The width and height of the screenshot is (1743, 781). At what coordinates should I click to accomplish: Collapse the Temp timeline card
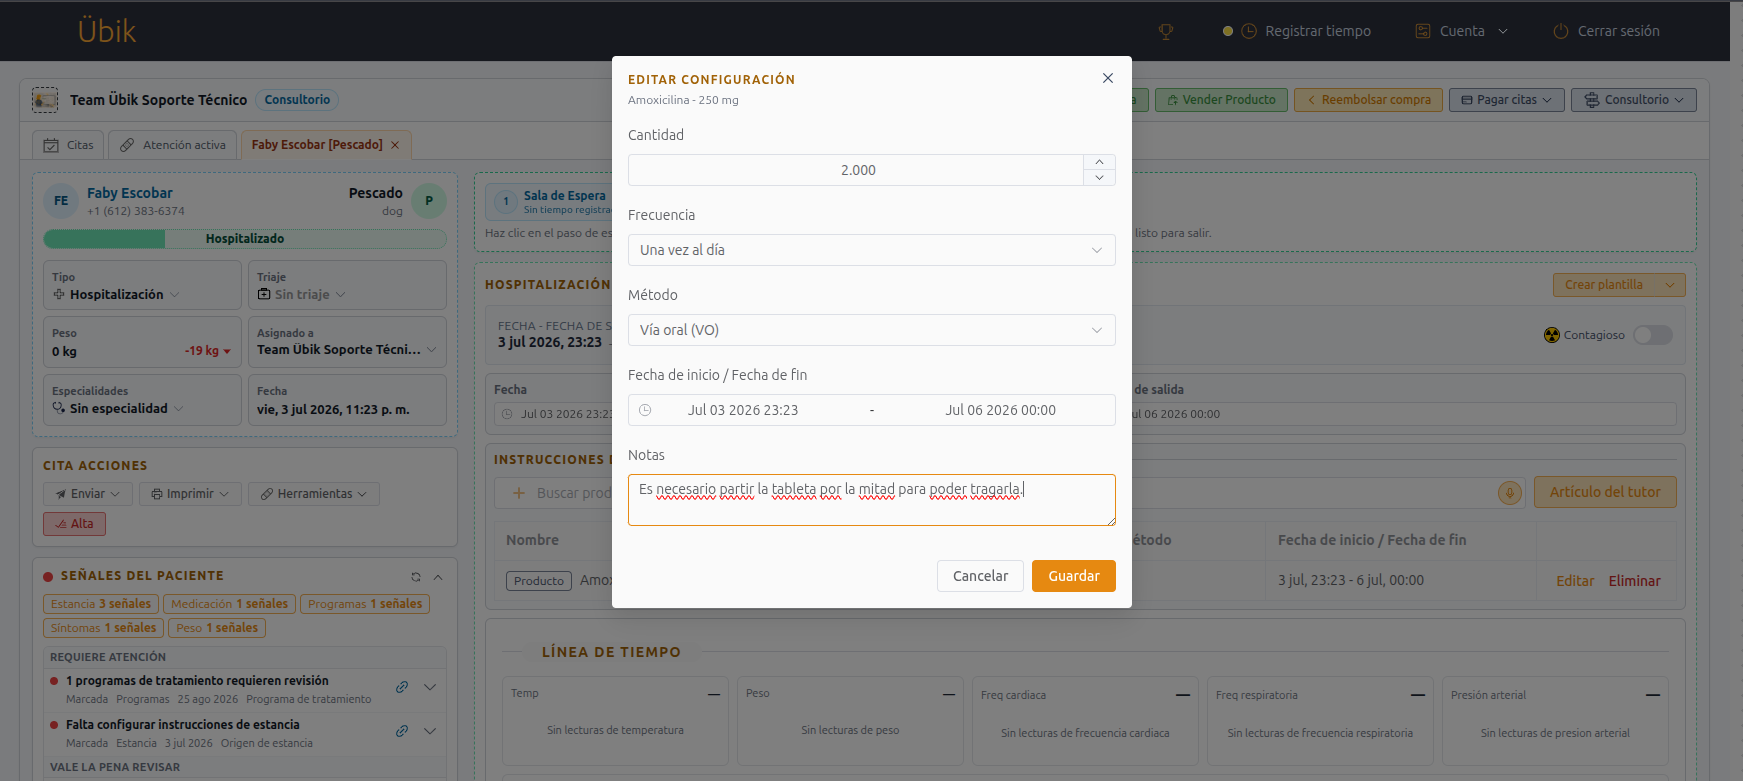(x=714, y=694)
